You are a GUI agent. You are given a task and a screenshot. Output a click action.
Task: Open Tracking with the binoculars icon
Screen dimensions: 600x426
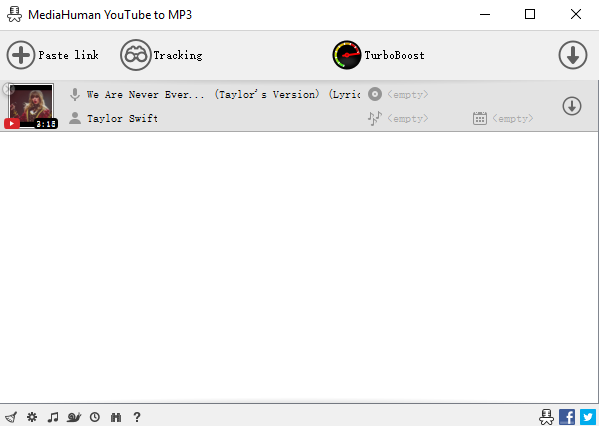[135, 55]
